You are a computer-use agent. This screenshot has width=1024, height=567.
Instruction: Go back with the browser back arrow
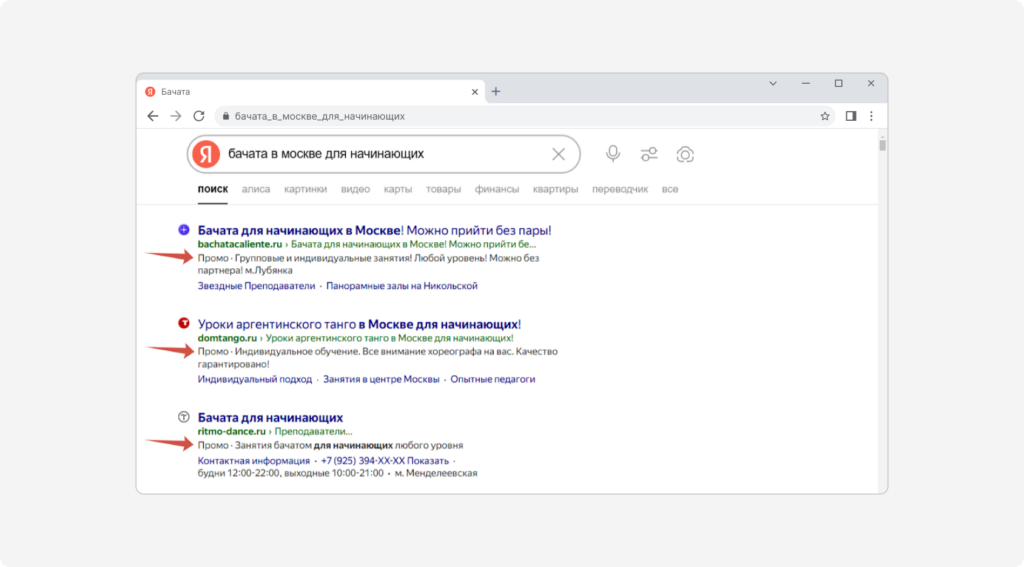pos(153,116)
